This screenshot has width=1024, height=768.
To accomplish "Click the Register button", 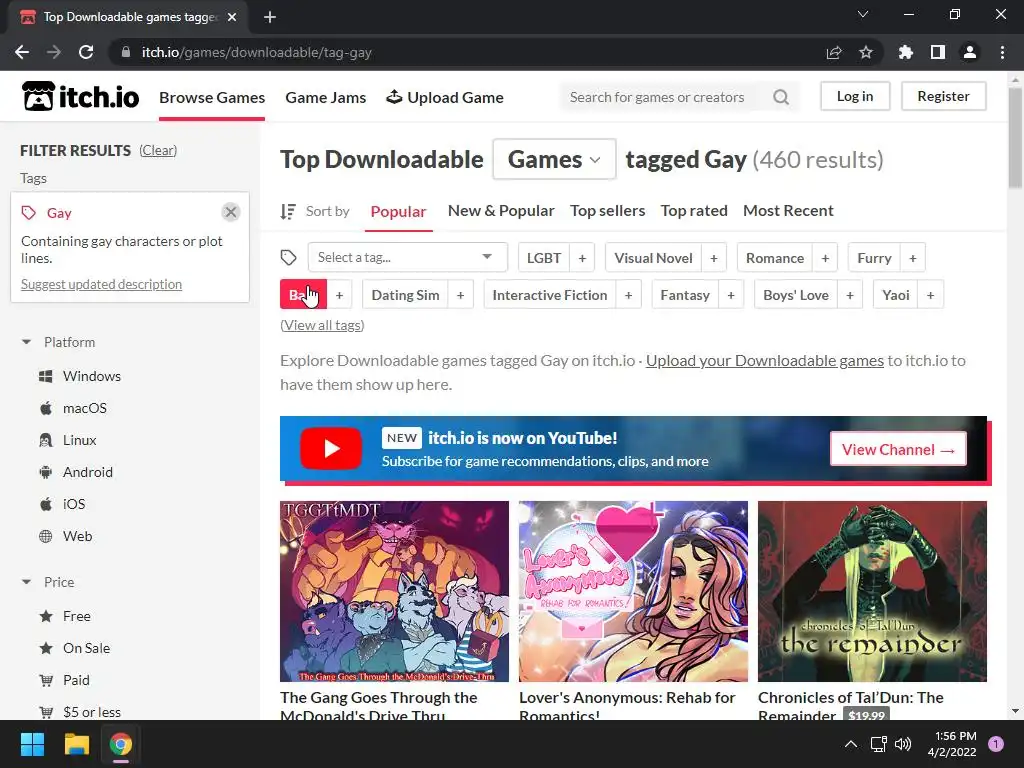I will tap(943, 96).
